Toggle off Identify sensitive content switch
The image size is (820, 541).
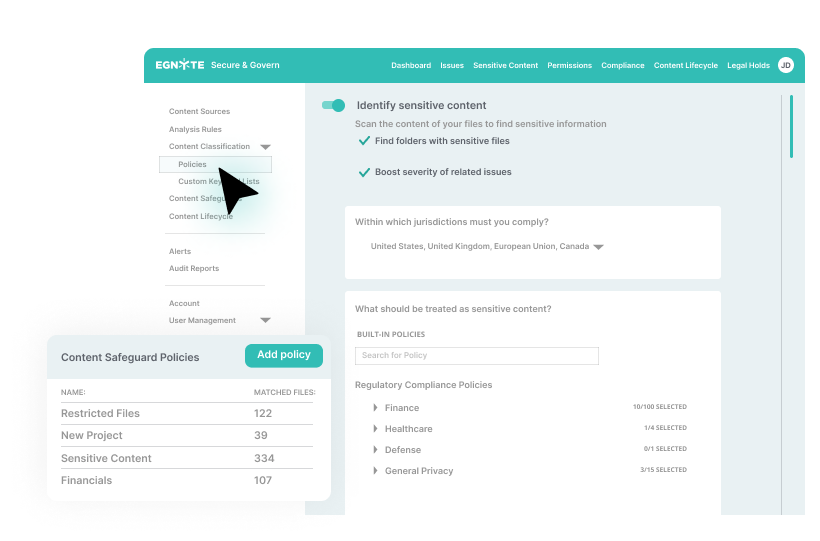click(333, 105)
